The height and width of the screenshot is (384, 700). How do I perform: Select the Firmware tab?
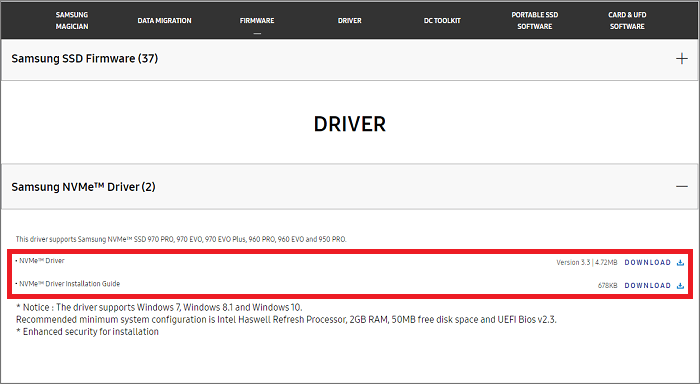[257, 21]
